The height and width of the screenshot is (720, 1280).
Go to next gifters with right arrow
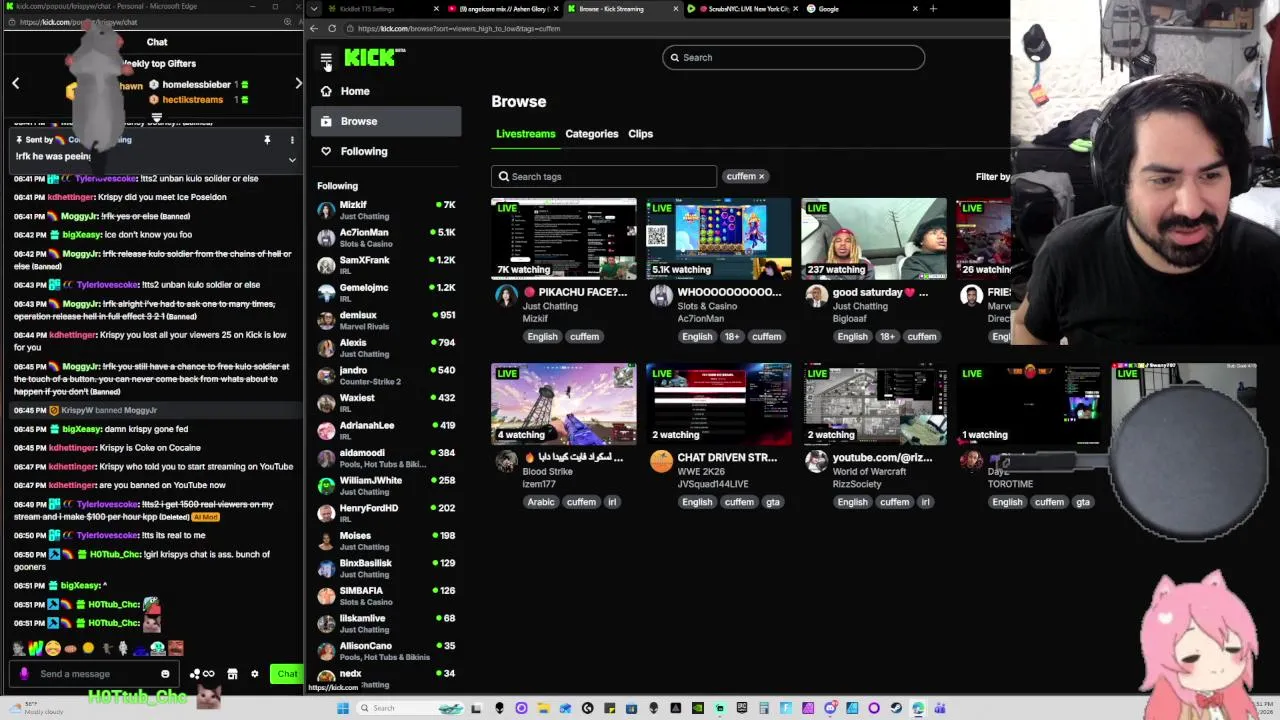[x=298, y=84]
